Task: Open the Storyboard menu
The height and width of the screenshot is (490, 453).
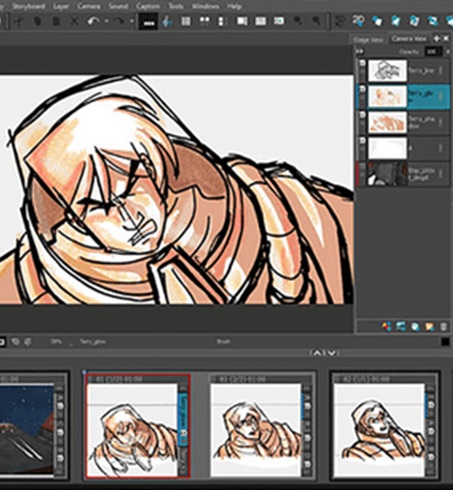Action: (29, 6)
